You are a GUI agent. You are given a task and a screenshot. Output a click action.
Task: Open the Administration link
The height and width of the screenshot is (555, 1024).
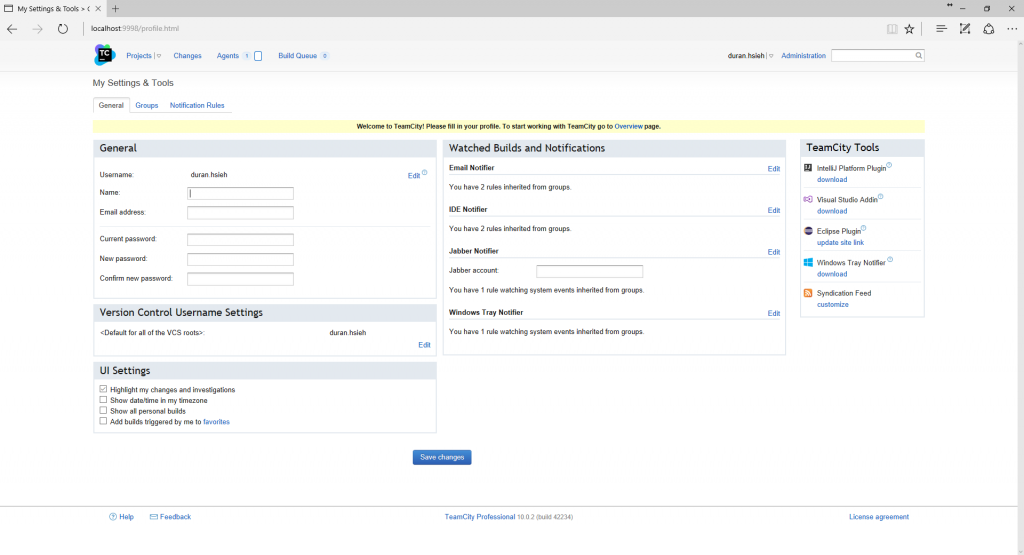pyautogui.click(x=803, y=56)
